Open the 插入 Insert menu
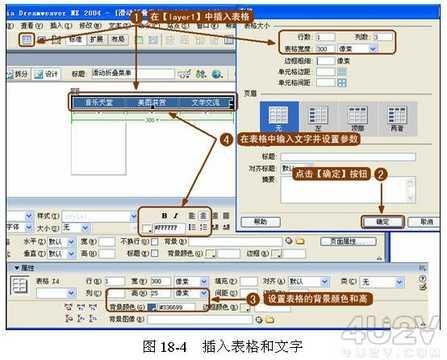Viewport: 447px width, 360px height. coord(61,25)
